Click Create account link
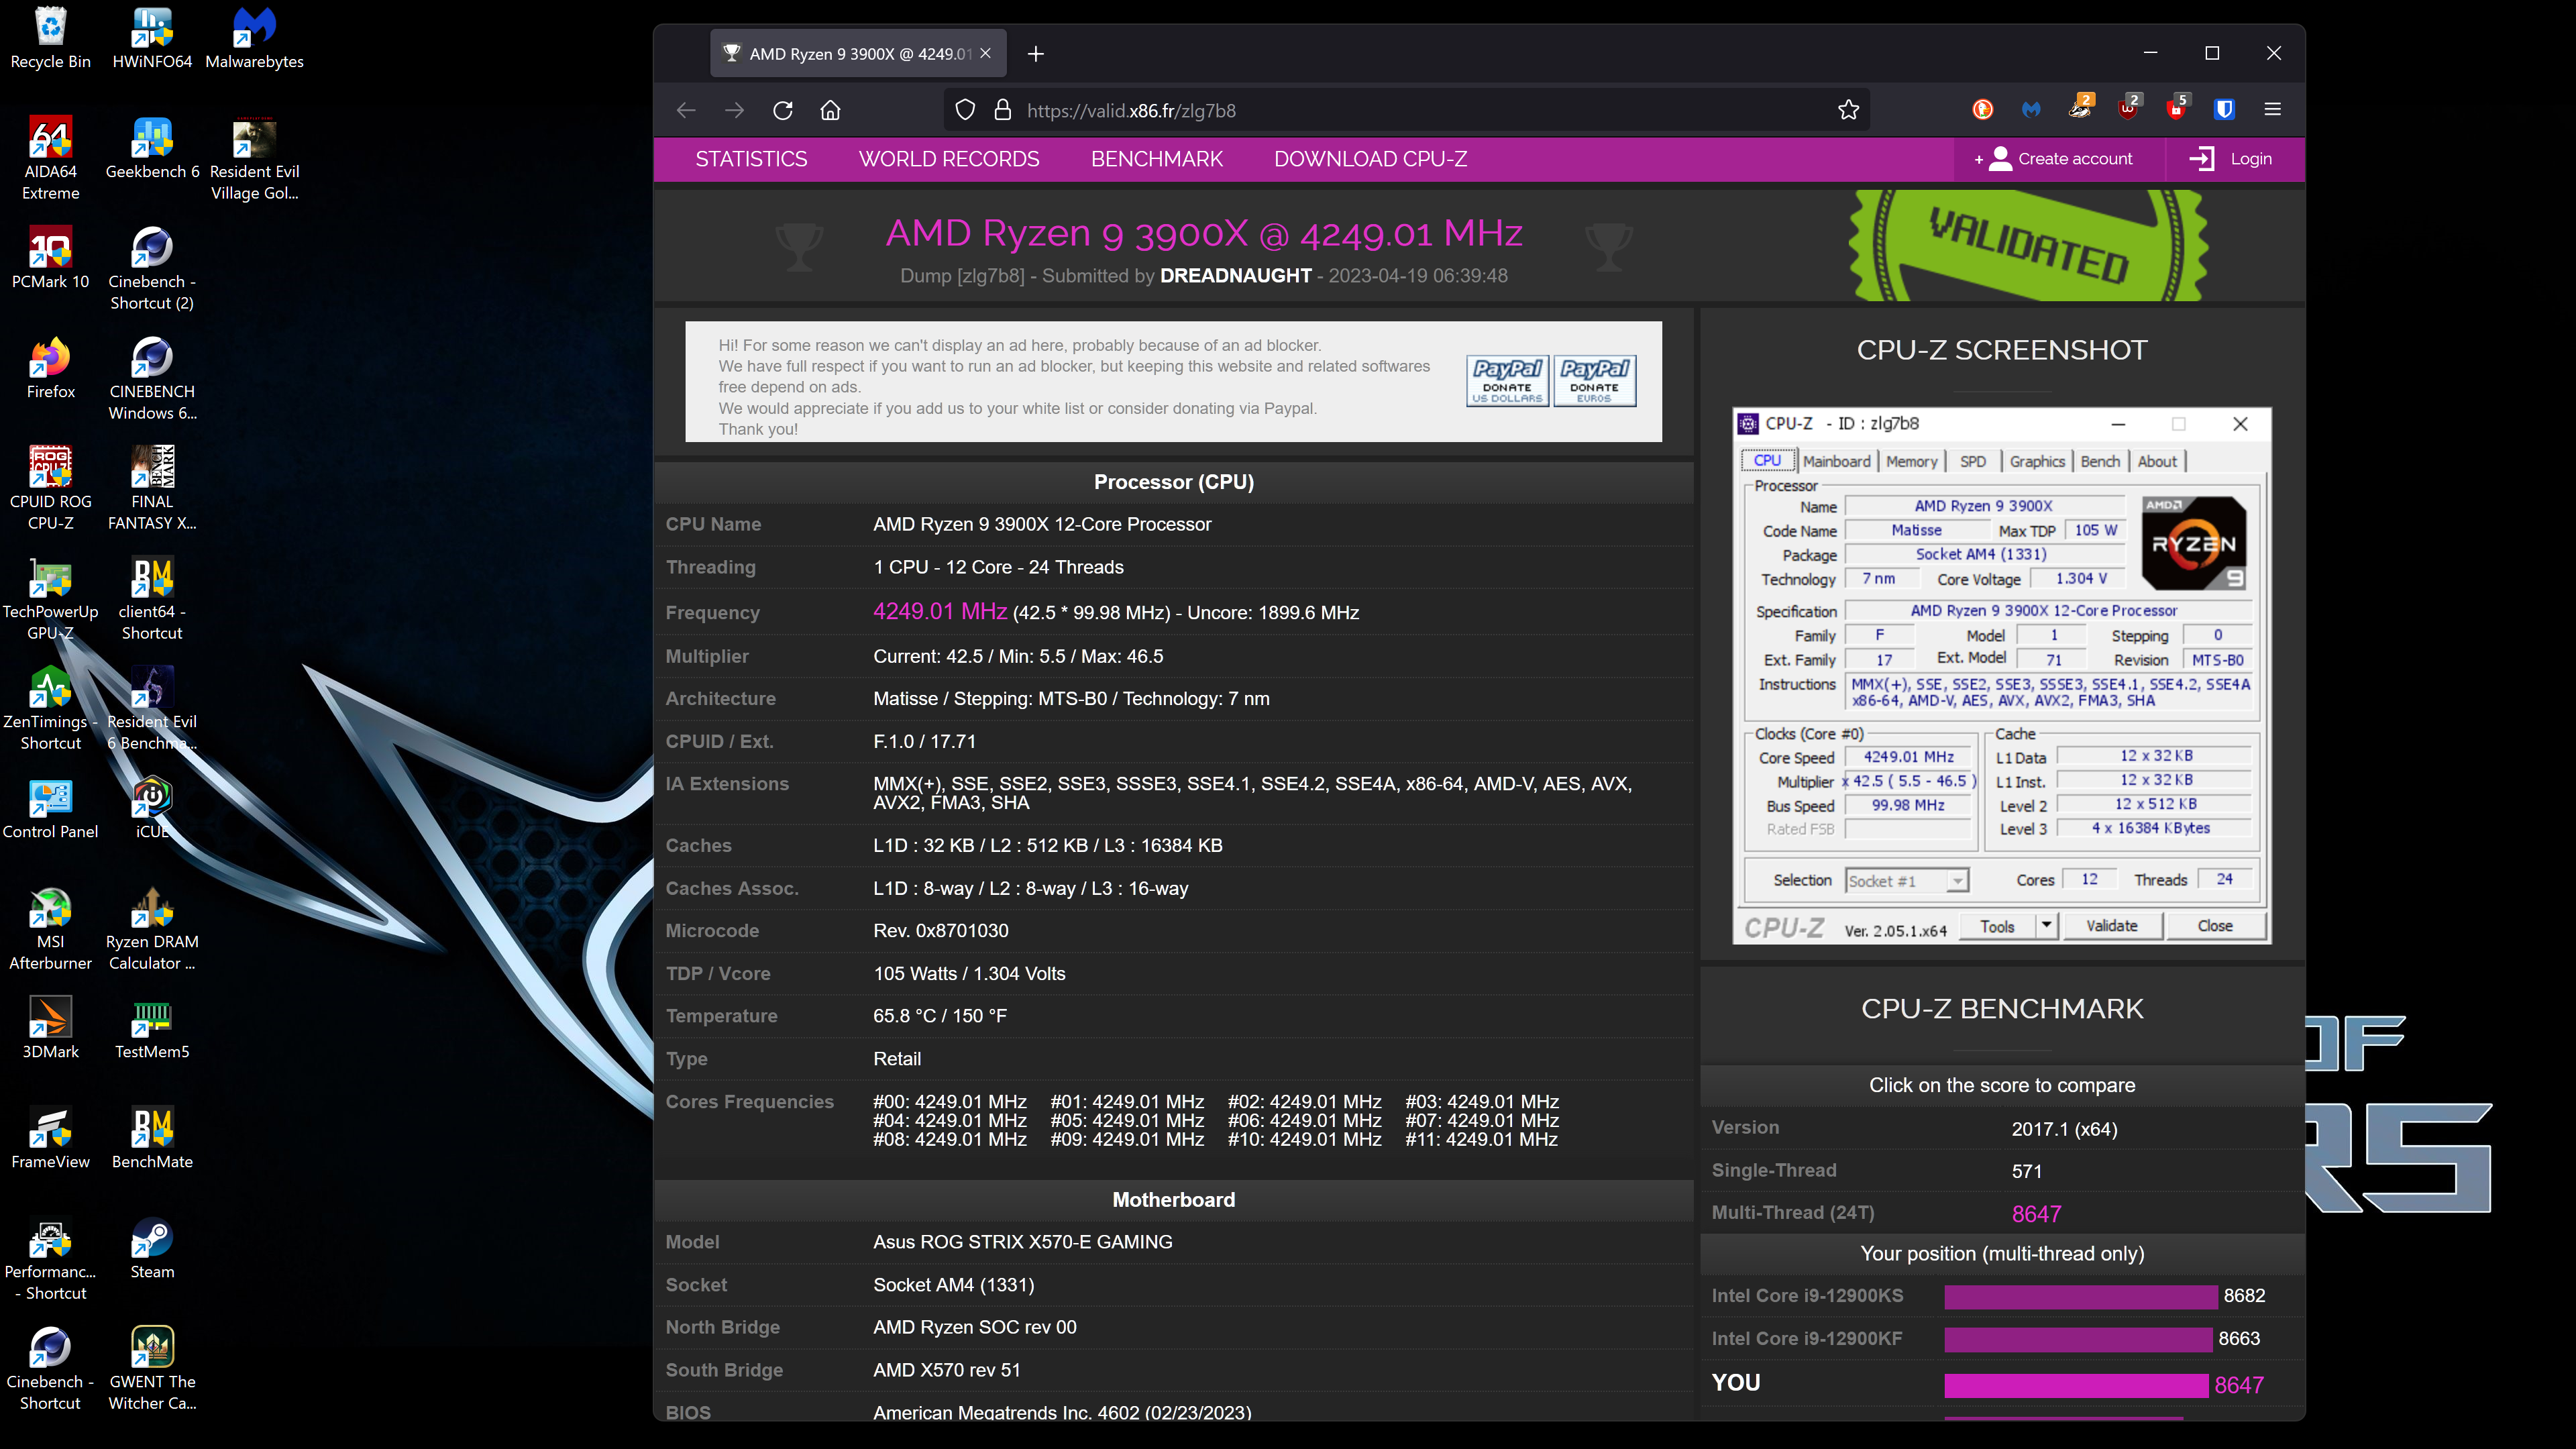The height and width of the screenshot is (1449, 2576). click(2060, 159)
